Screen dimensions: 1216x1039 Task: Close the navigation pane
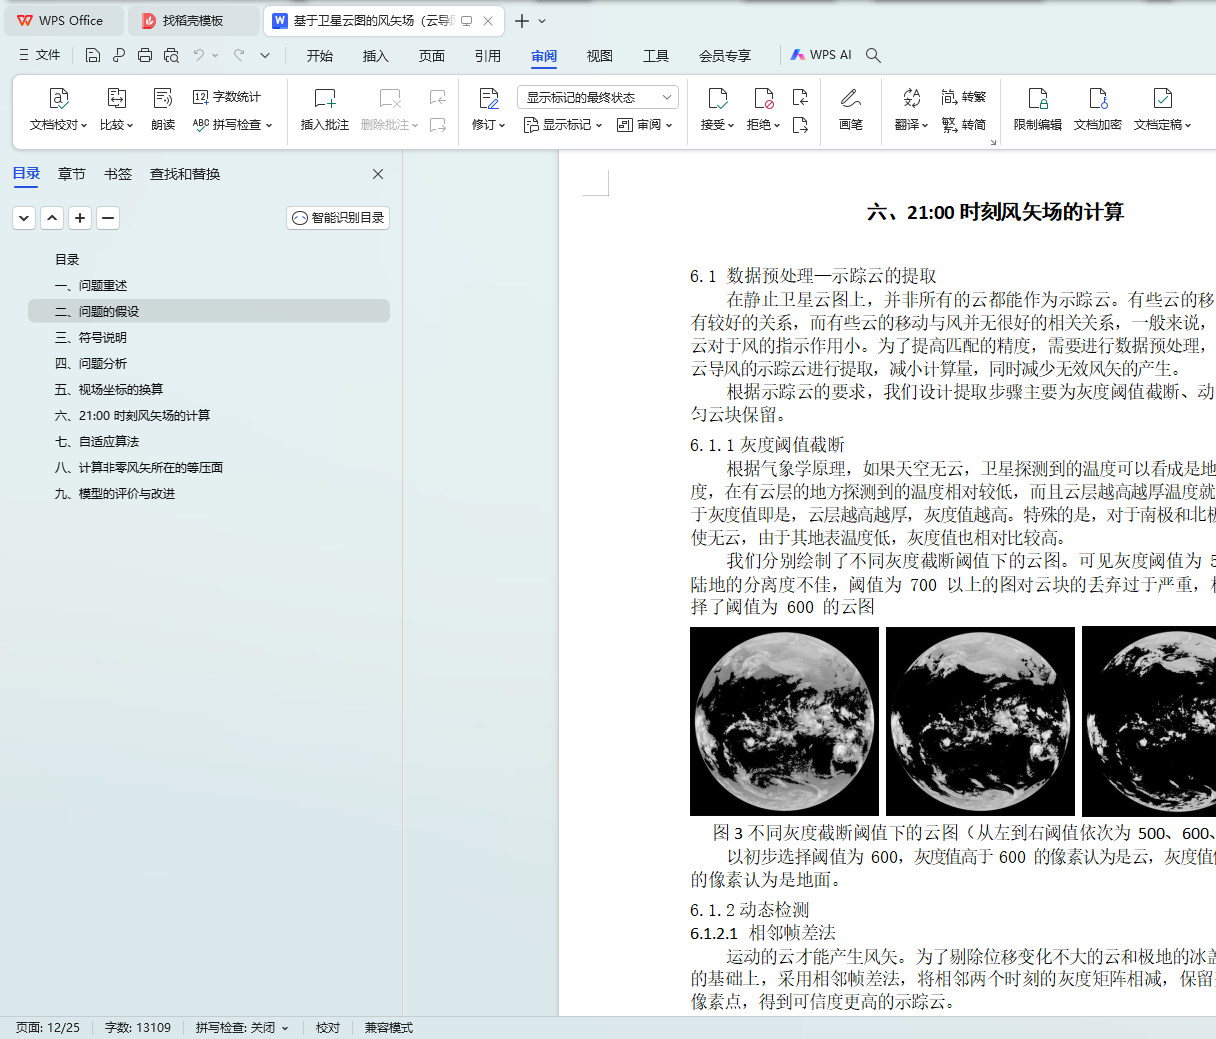coord(378,174)
